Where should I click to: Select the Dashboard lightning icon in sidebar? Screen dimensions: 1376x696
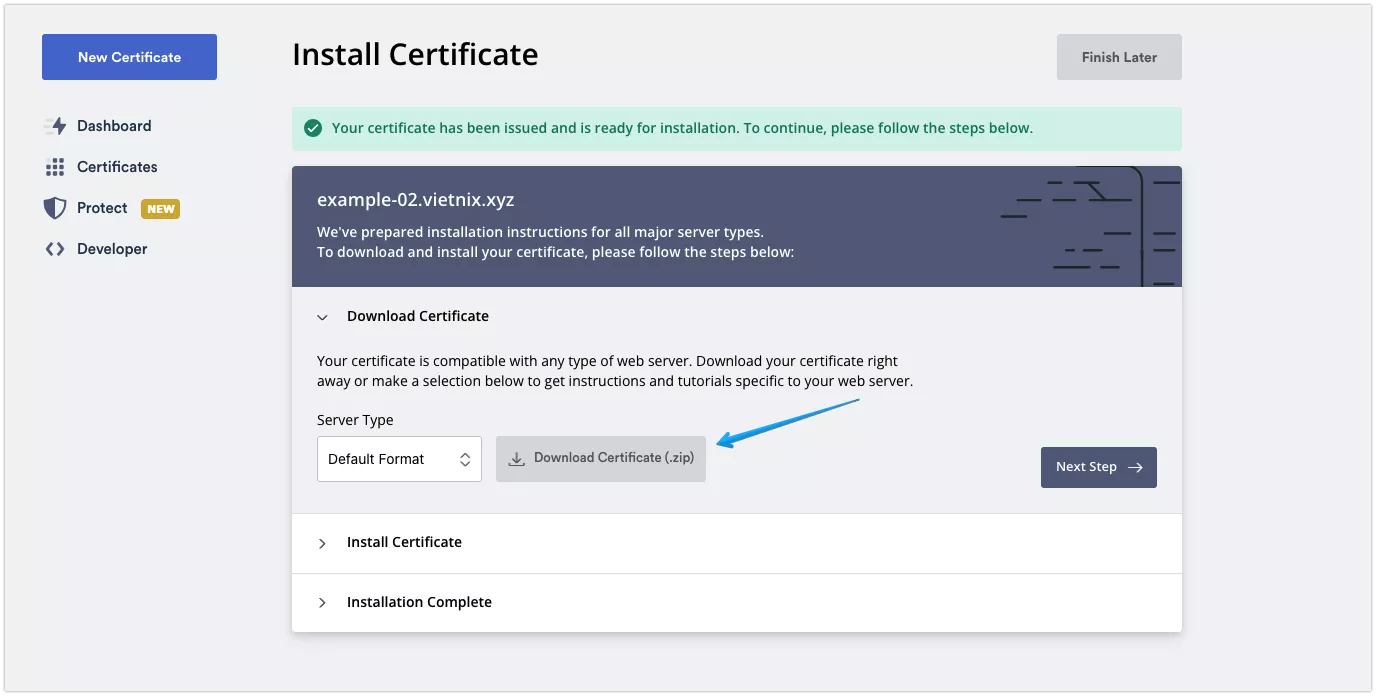click(57, 125)
